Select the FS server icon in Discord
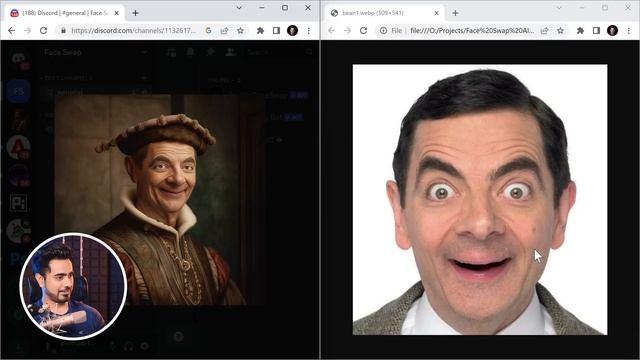The image size is (640, 360). click(18, 91)
